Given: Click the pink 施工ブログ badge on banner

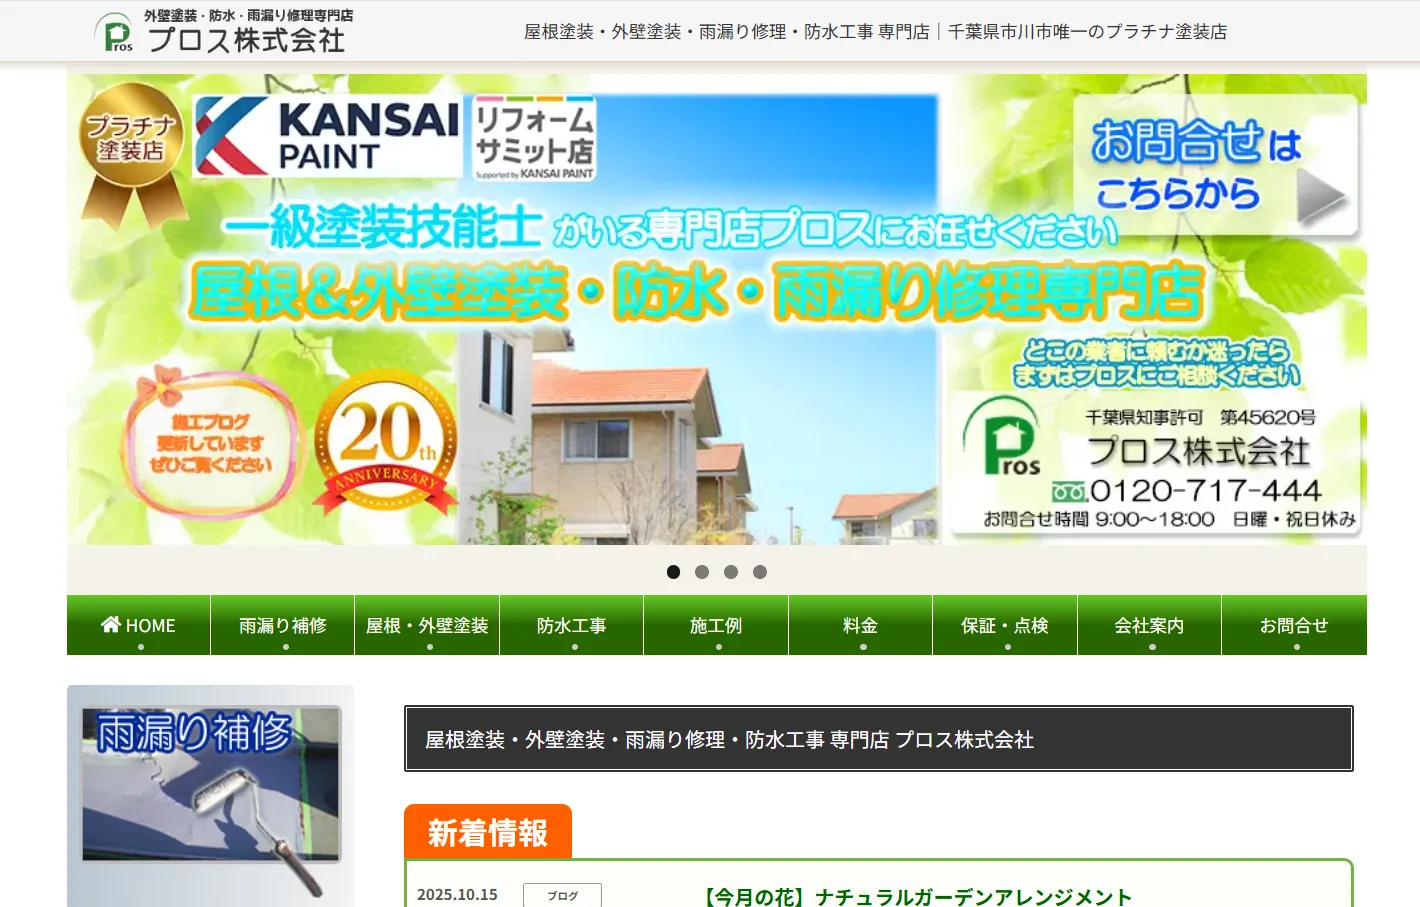Looking at the screenshot, I should pos(211,444).
